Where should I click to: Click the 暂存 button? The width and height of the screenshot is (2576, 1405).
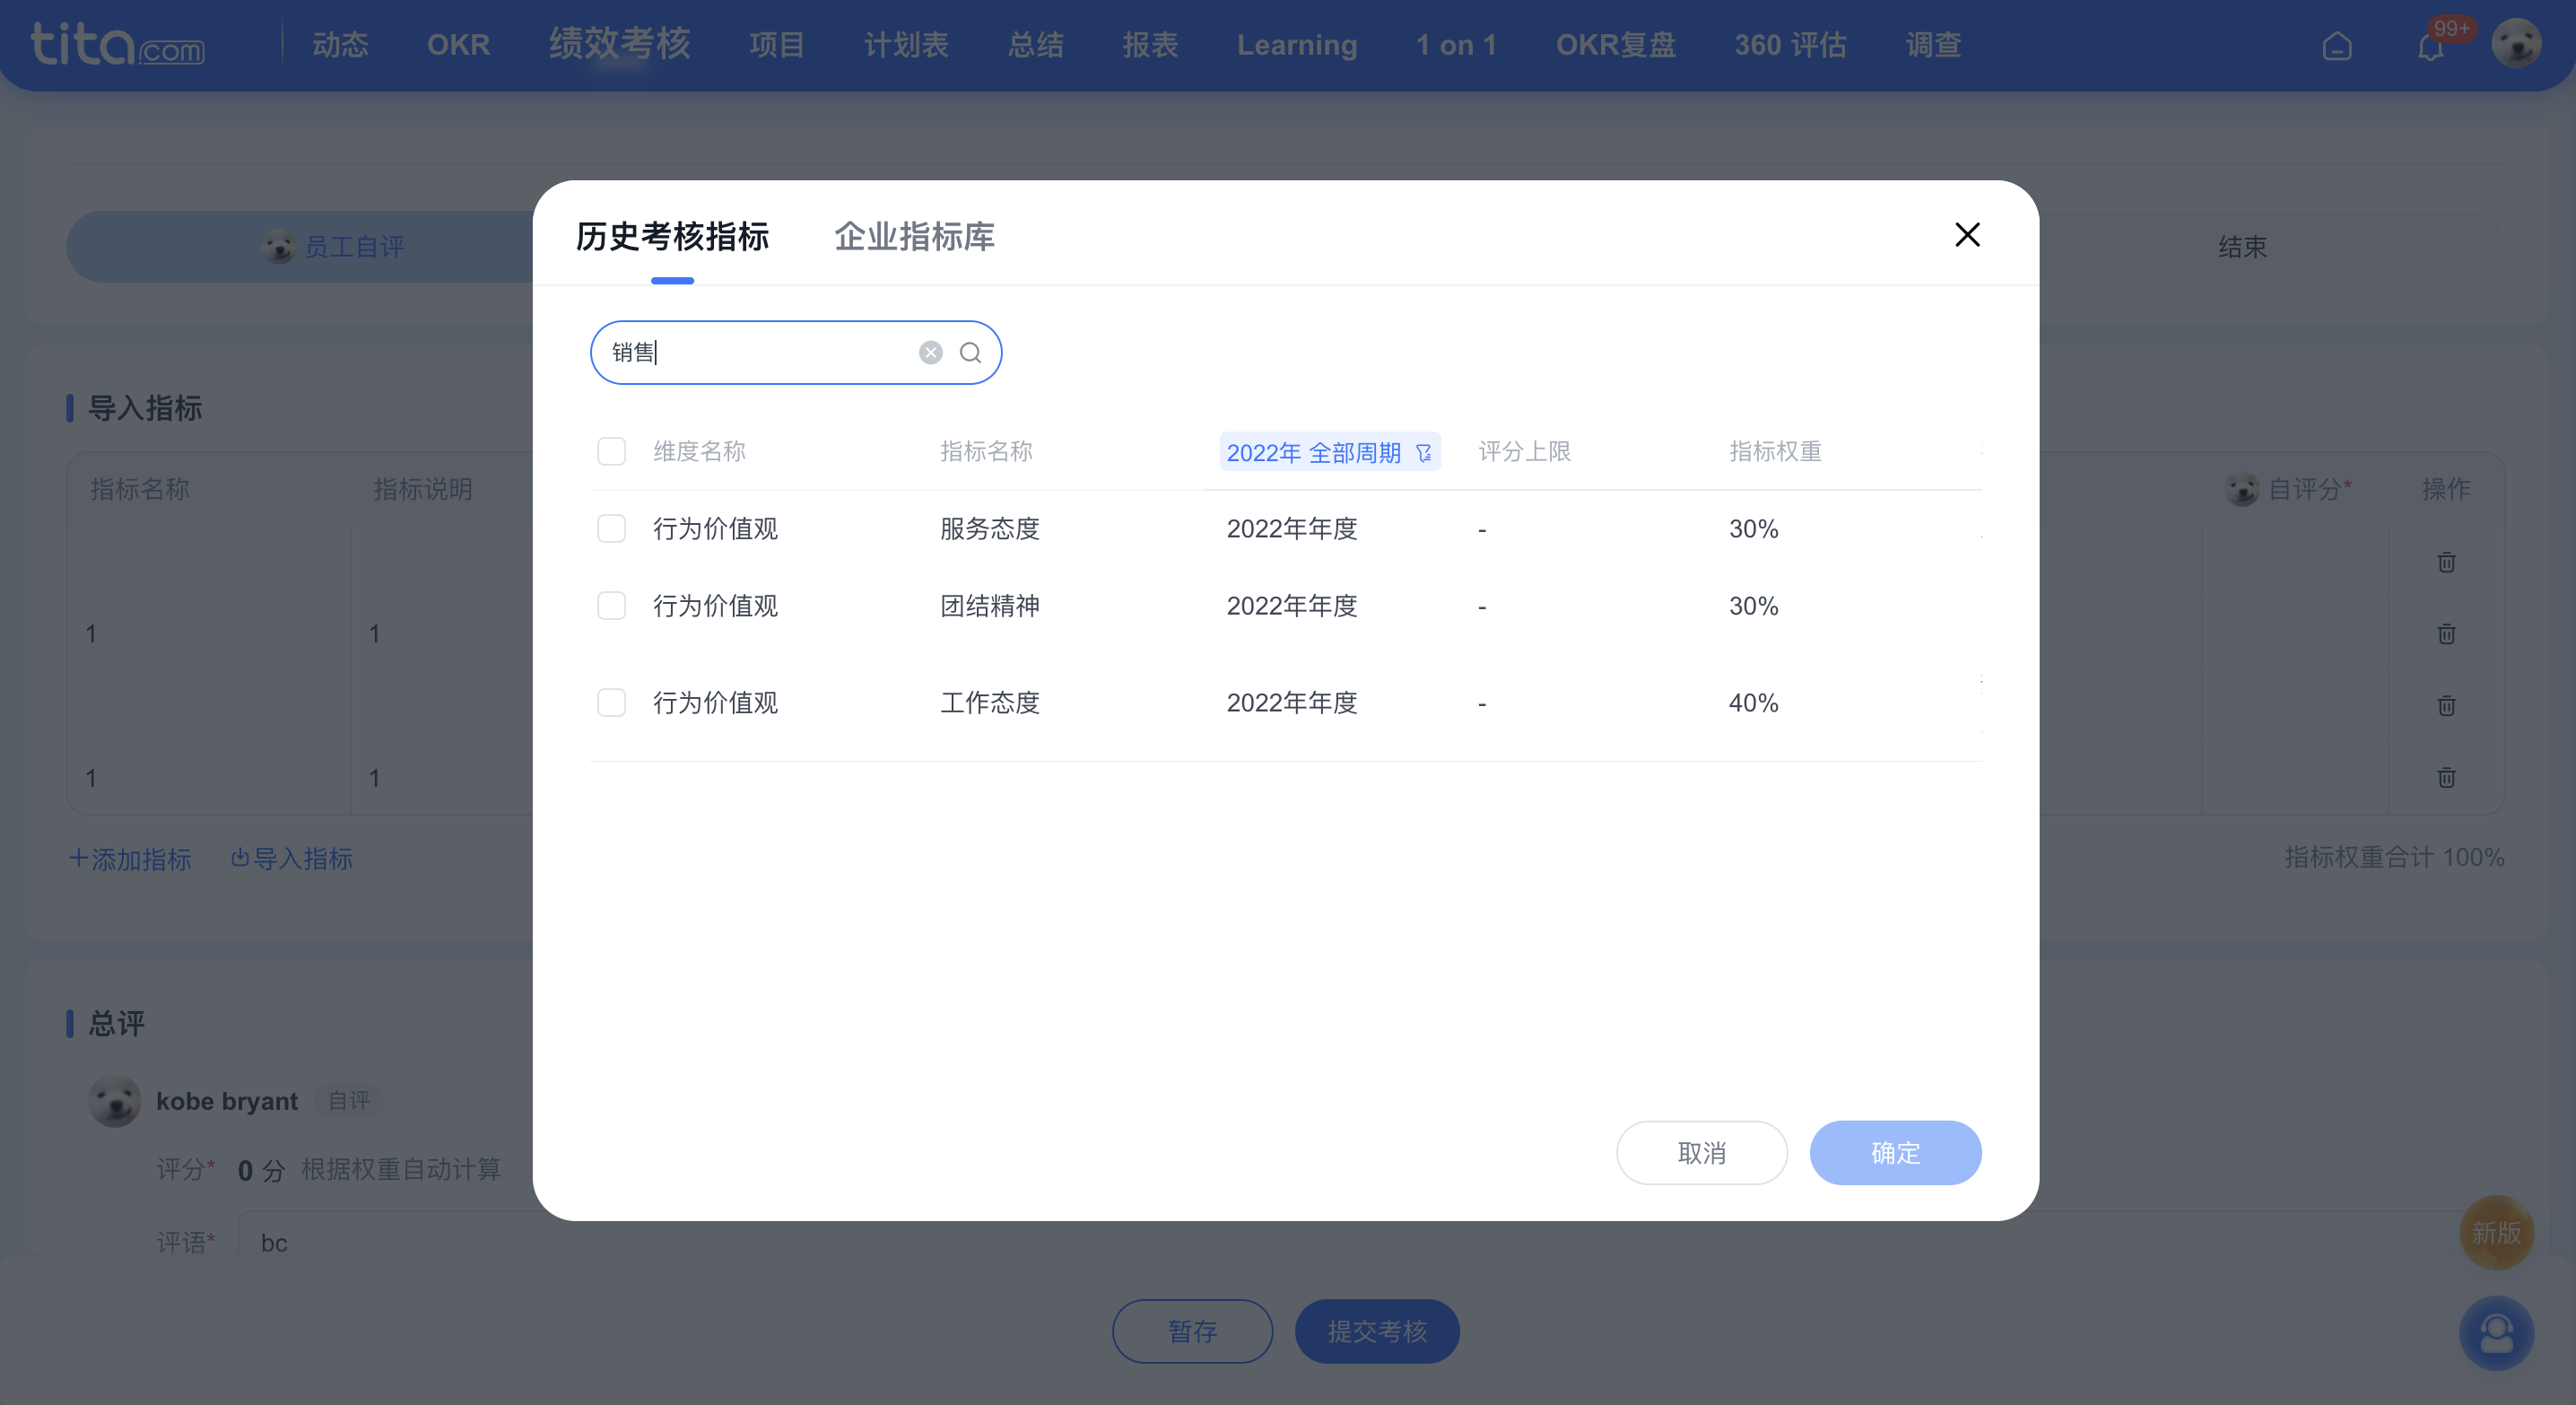[1192, 1331]
